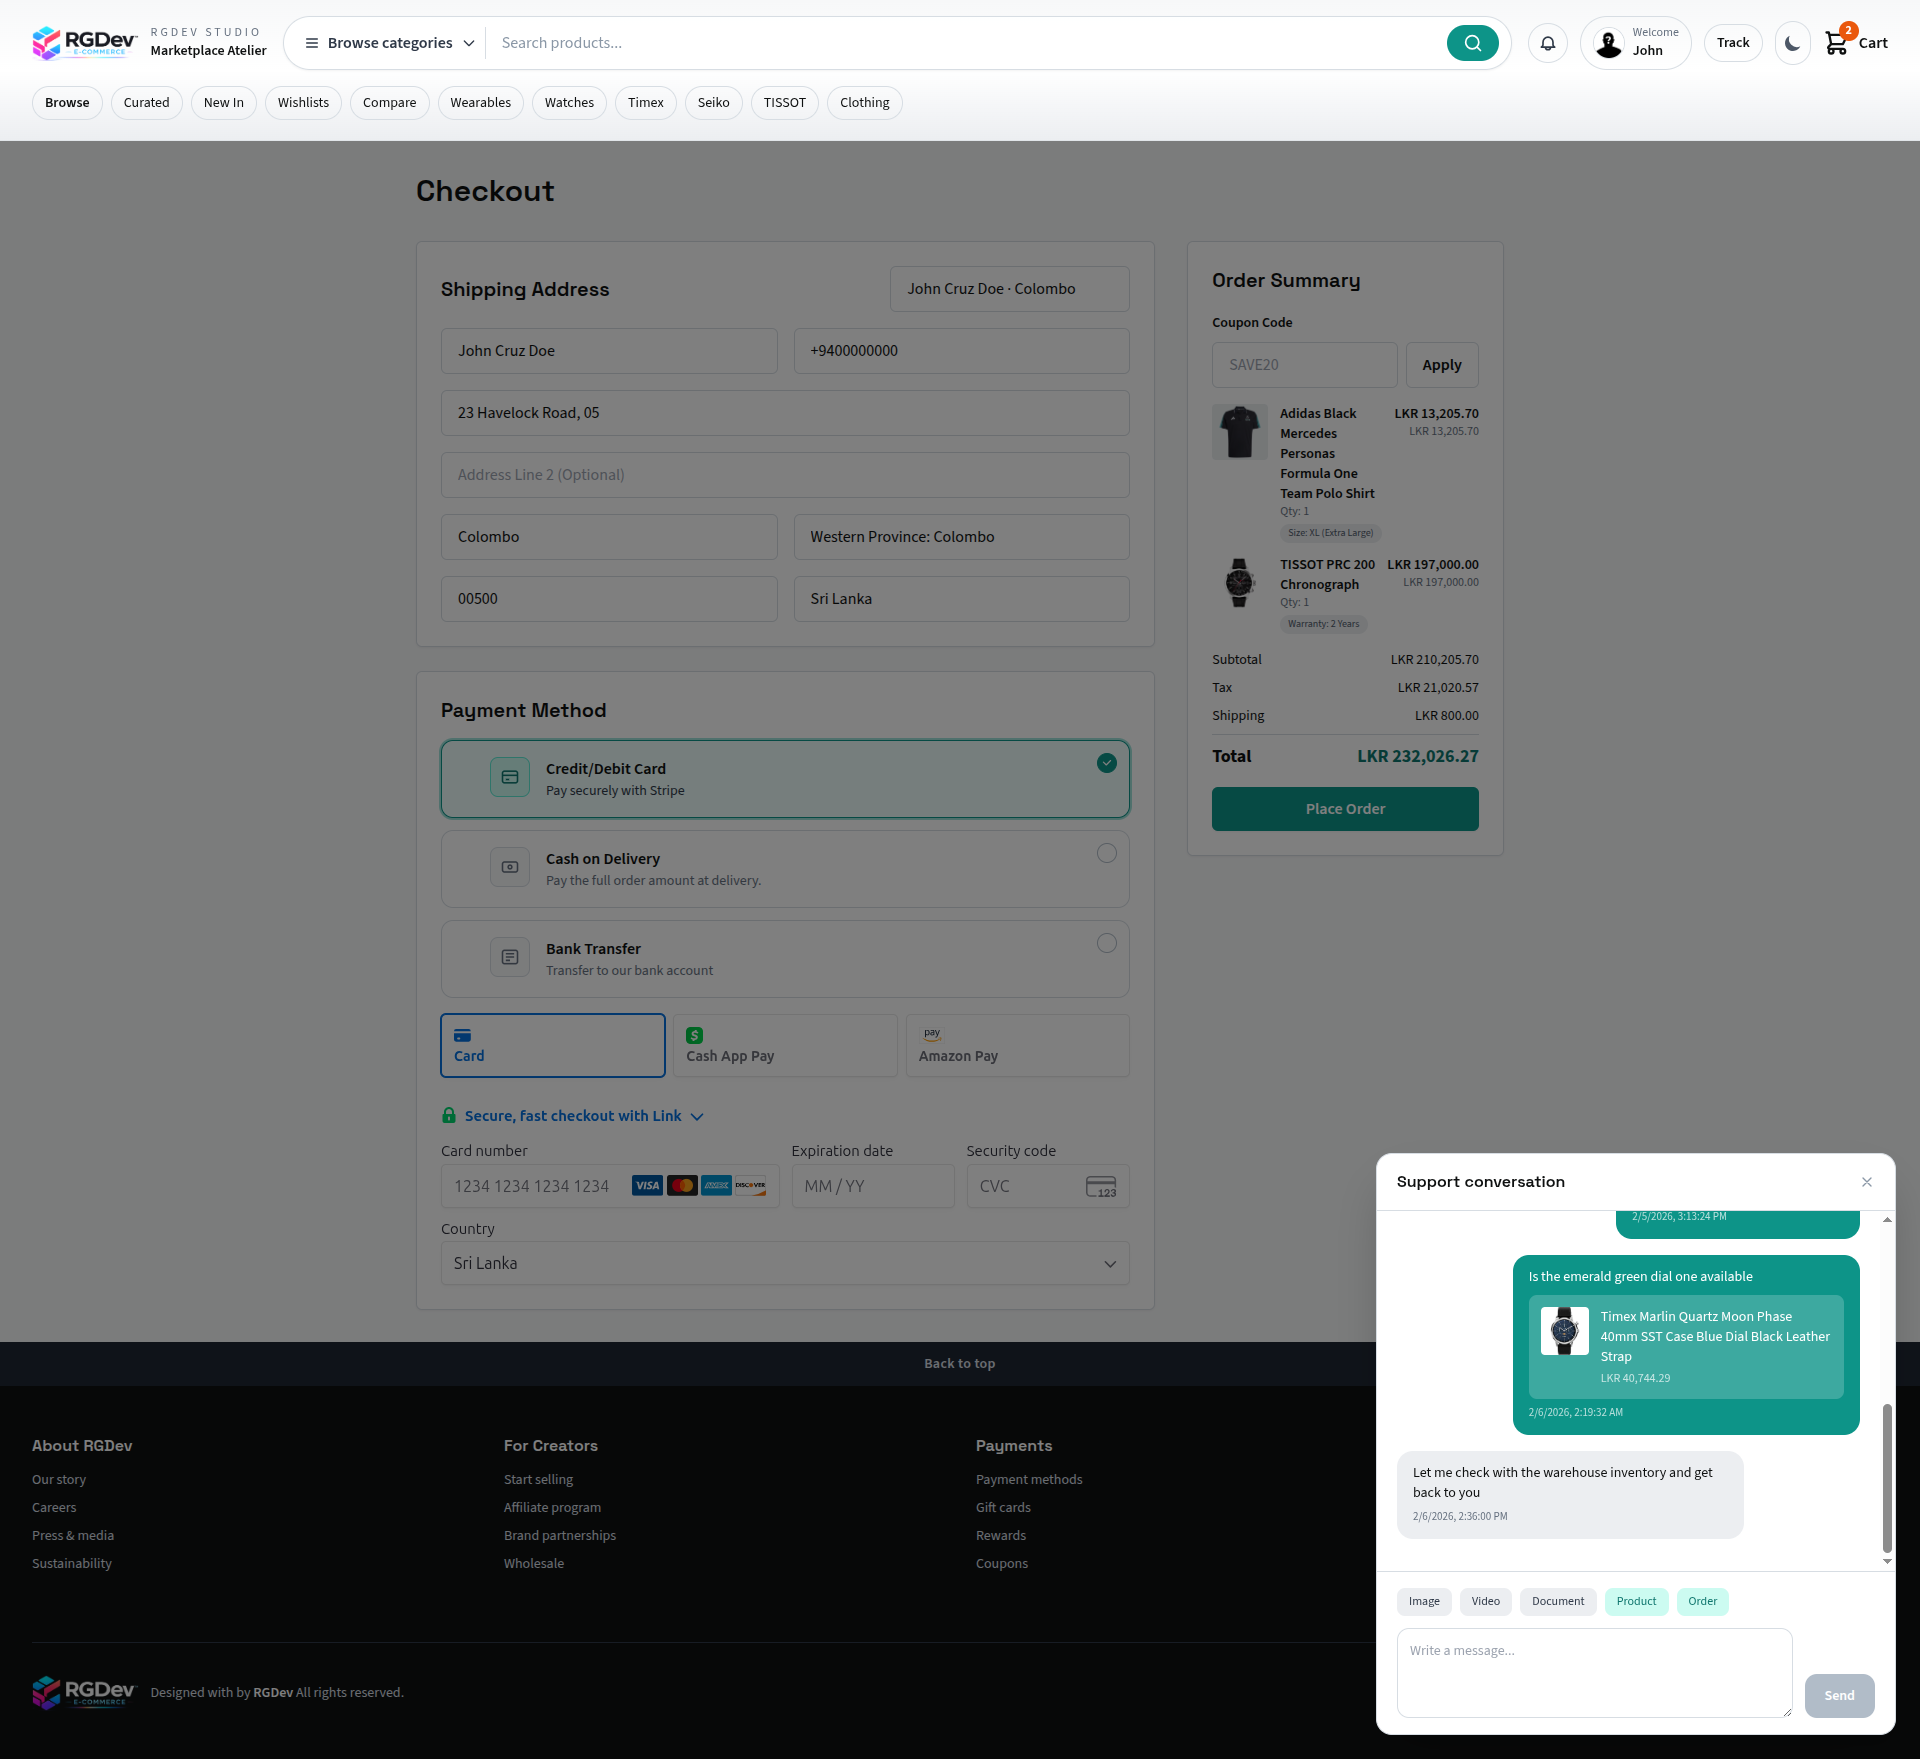This screenshot has height=1759, width=1920.
Task: Select the Amazon Pay payment icon
Action: [x=931, y=1033]
